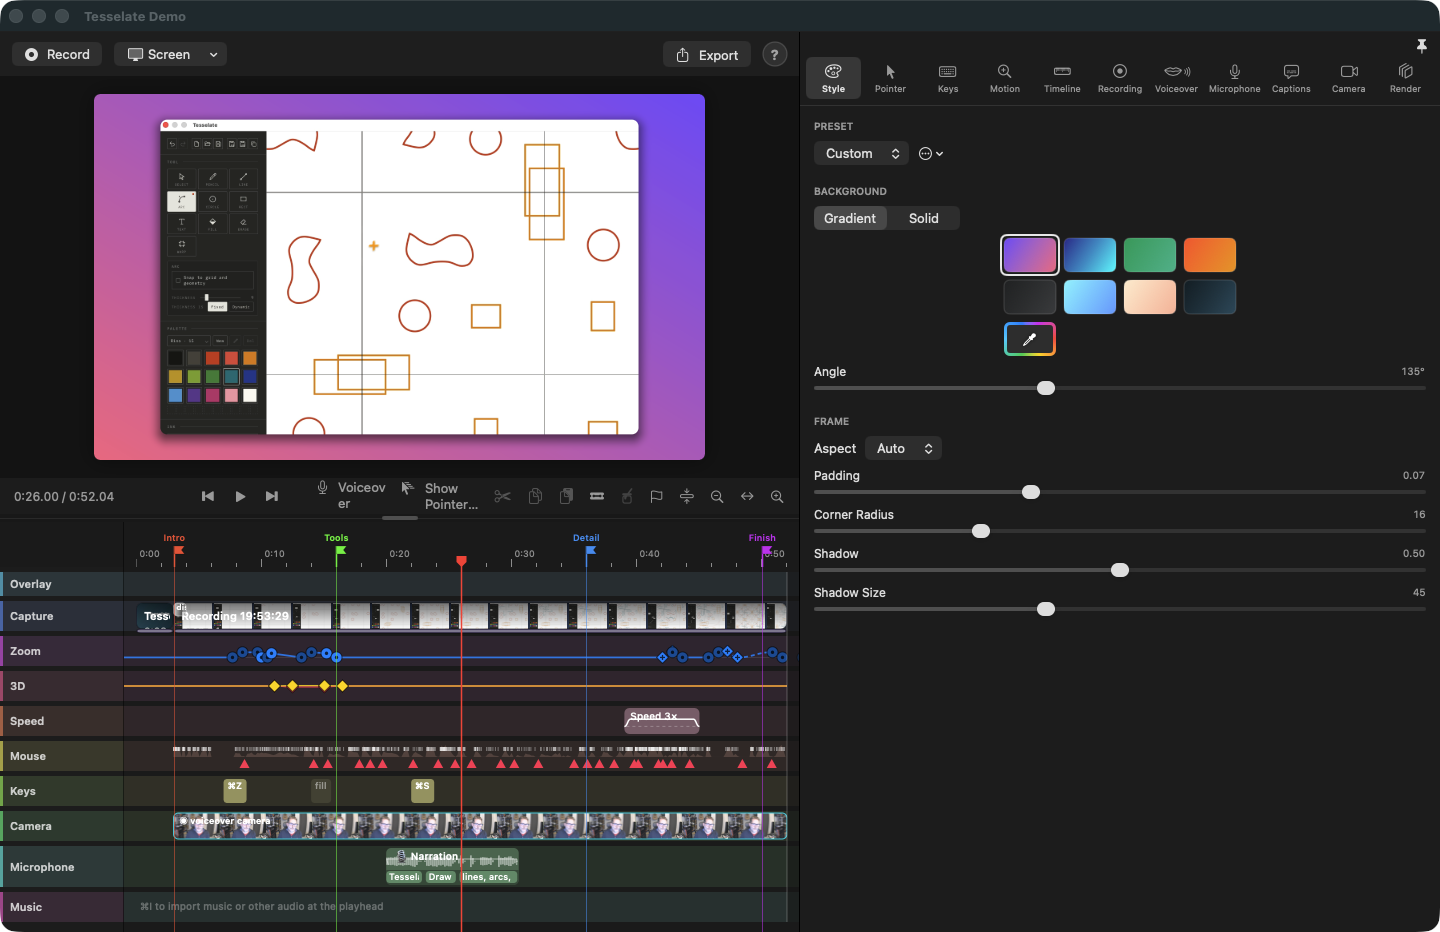Click the Detail marker flag
Image resolution: width=1440 pixels, height=932 pixels.
590,550
